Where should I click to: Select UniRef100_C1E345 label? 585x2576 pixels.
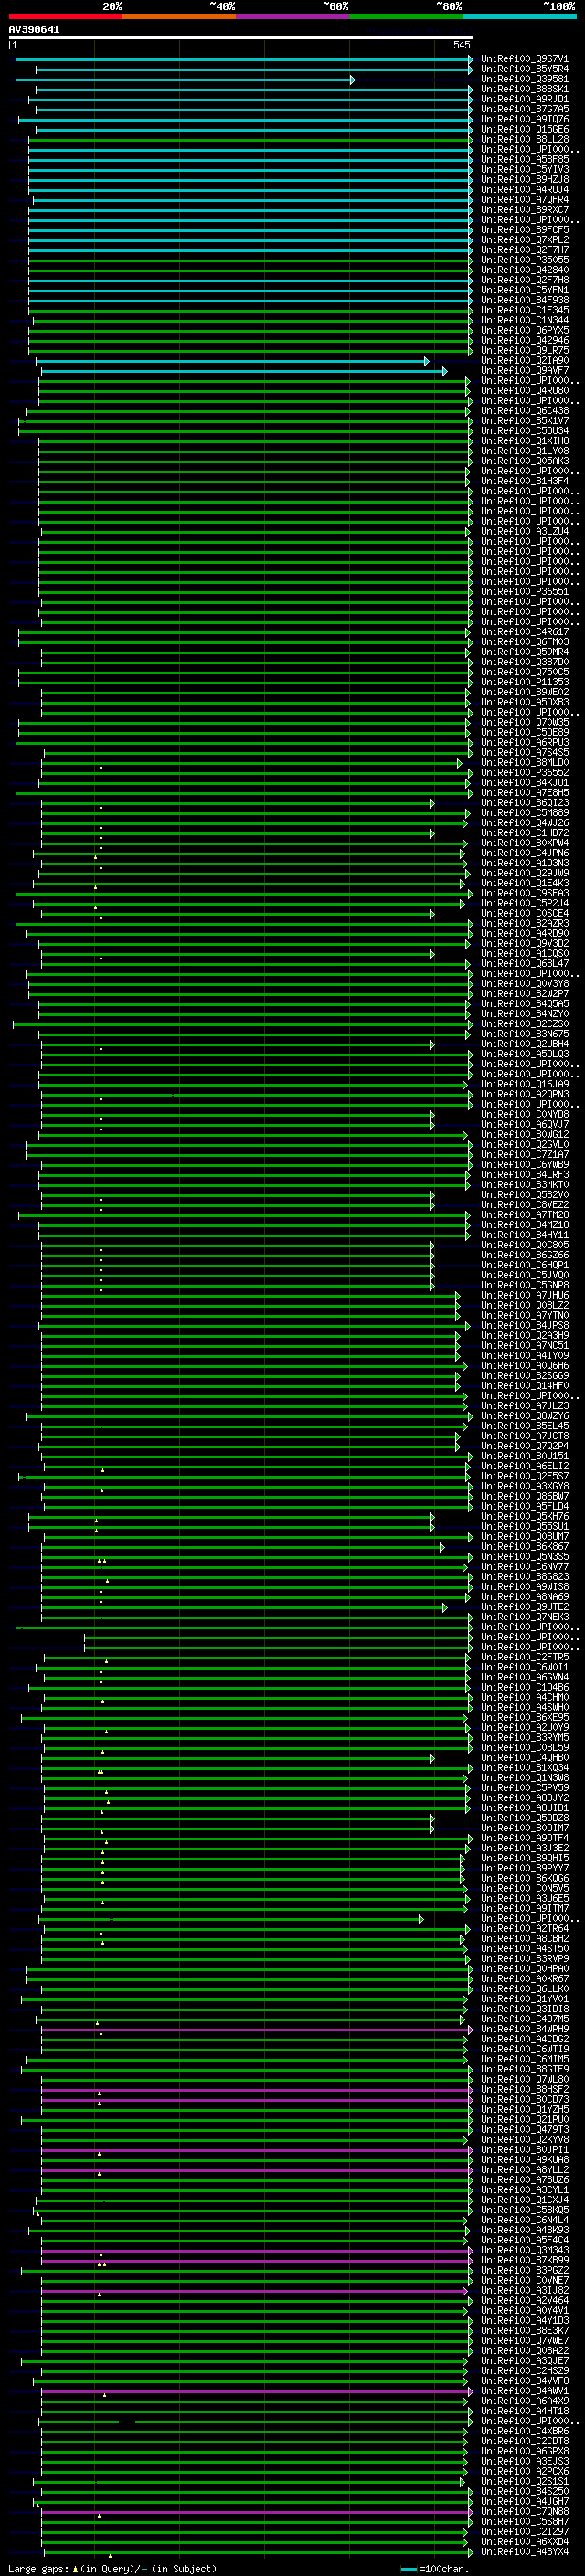point(524,310)
